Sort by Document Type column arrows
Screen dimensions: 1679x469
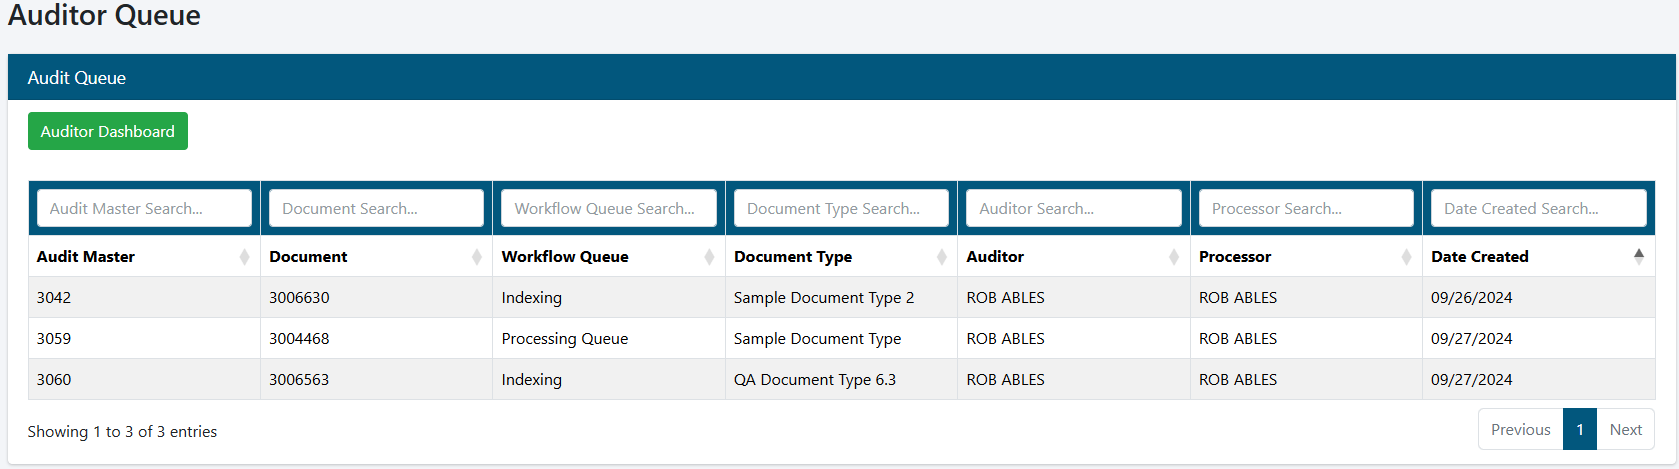pos(941,257)
